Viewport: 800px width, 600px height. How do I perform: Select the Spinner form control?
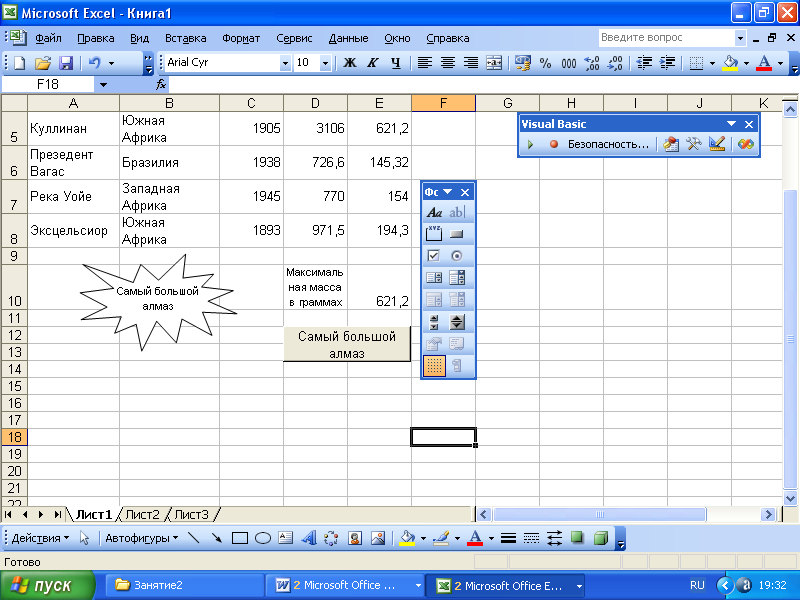(x=457, y=322)
